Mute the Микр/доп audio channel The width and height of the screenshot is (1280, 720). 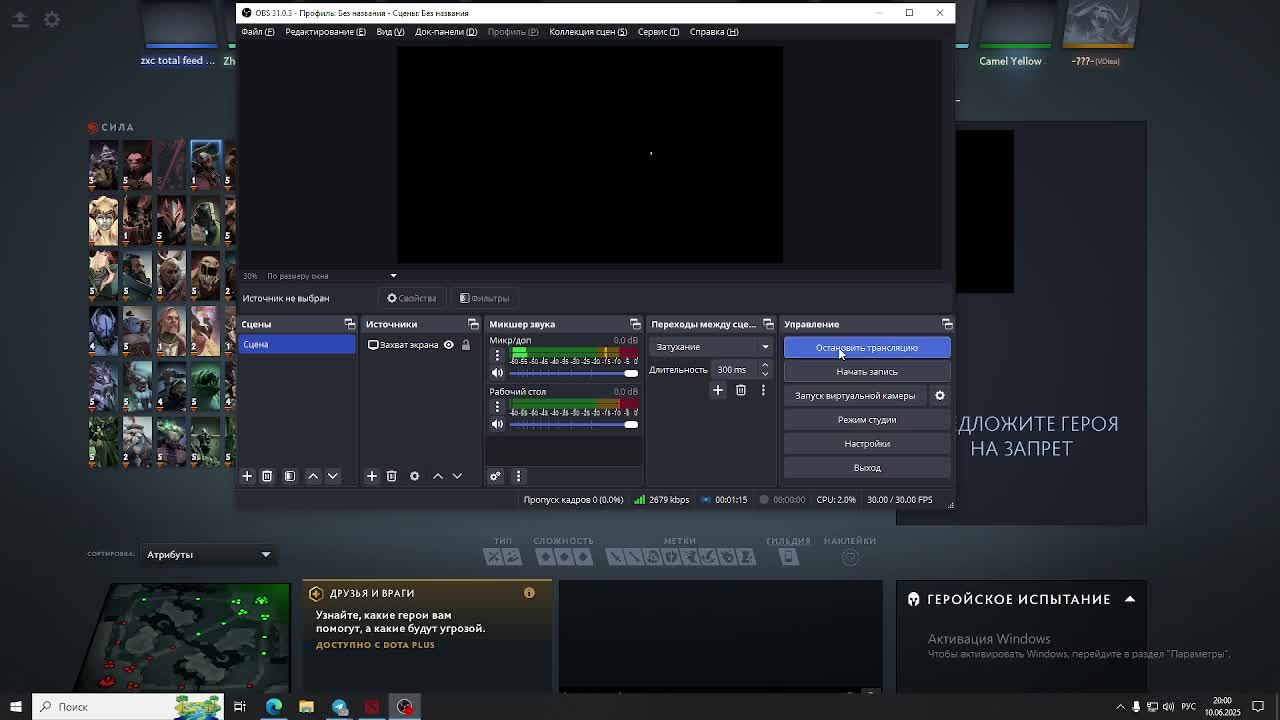[497, 372]
